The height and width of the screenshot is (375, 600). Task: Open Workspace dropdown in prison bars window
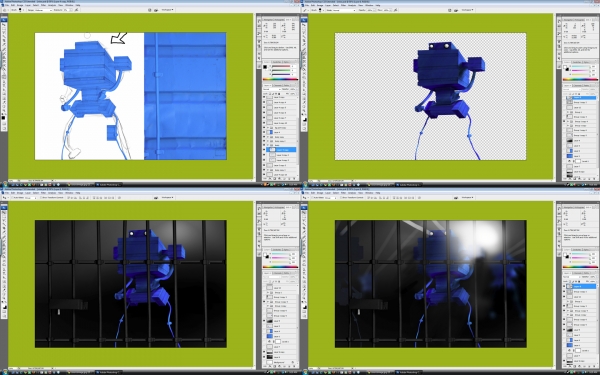[167, 197]
